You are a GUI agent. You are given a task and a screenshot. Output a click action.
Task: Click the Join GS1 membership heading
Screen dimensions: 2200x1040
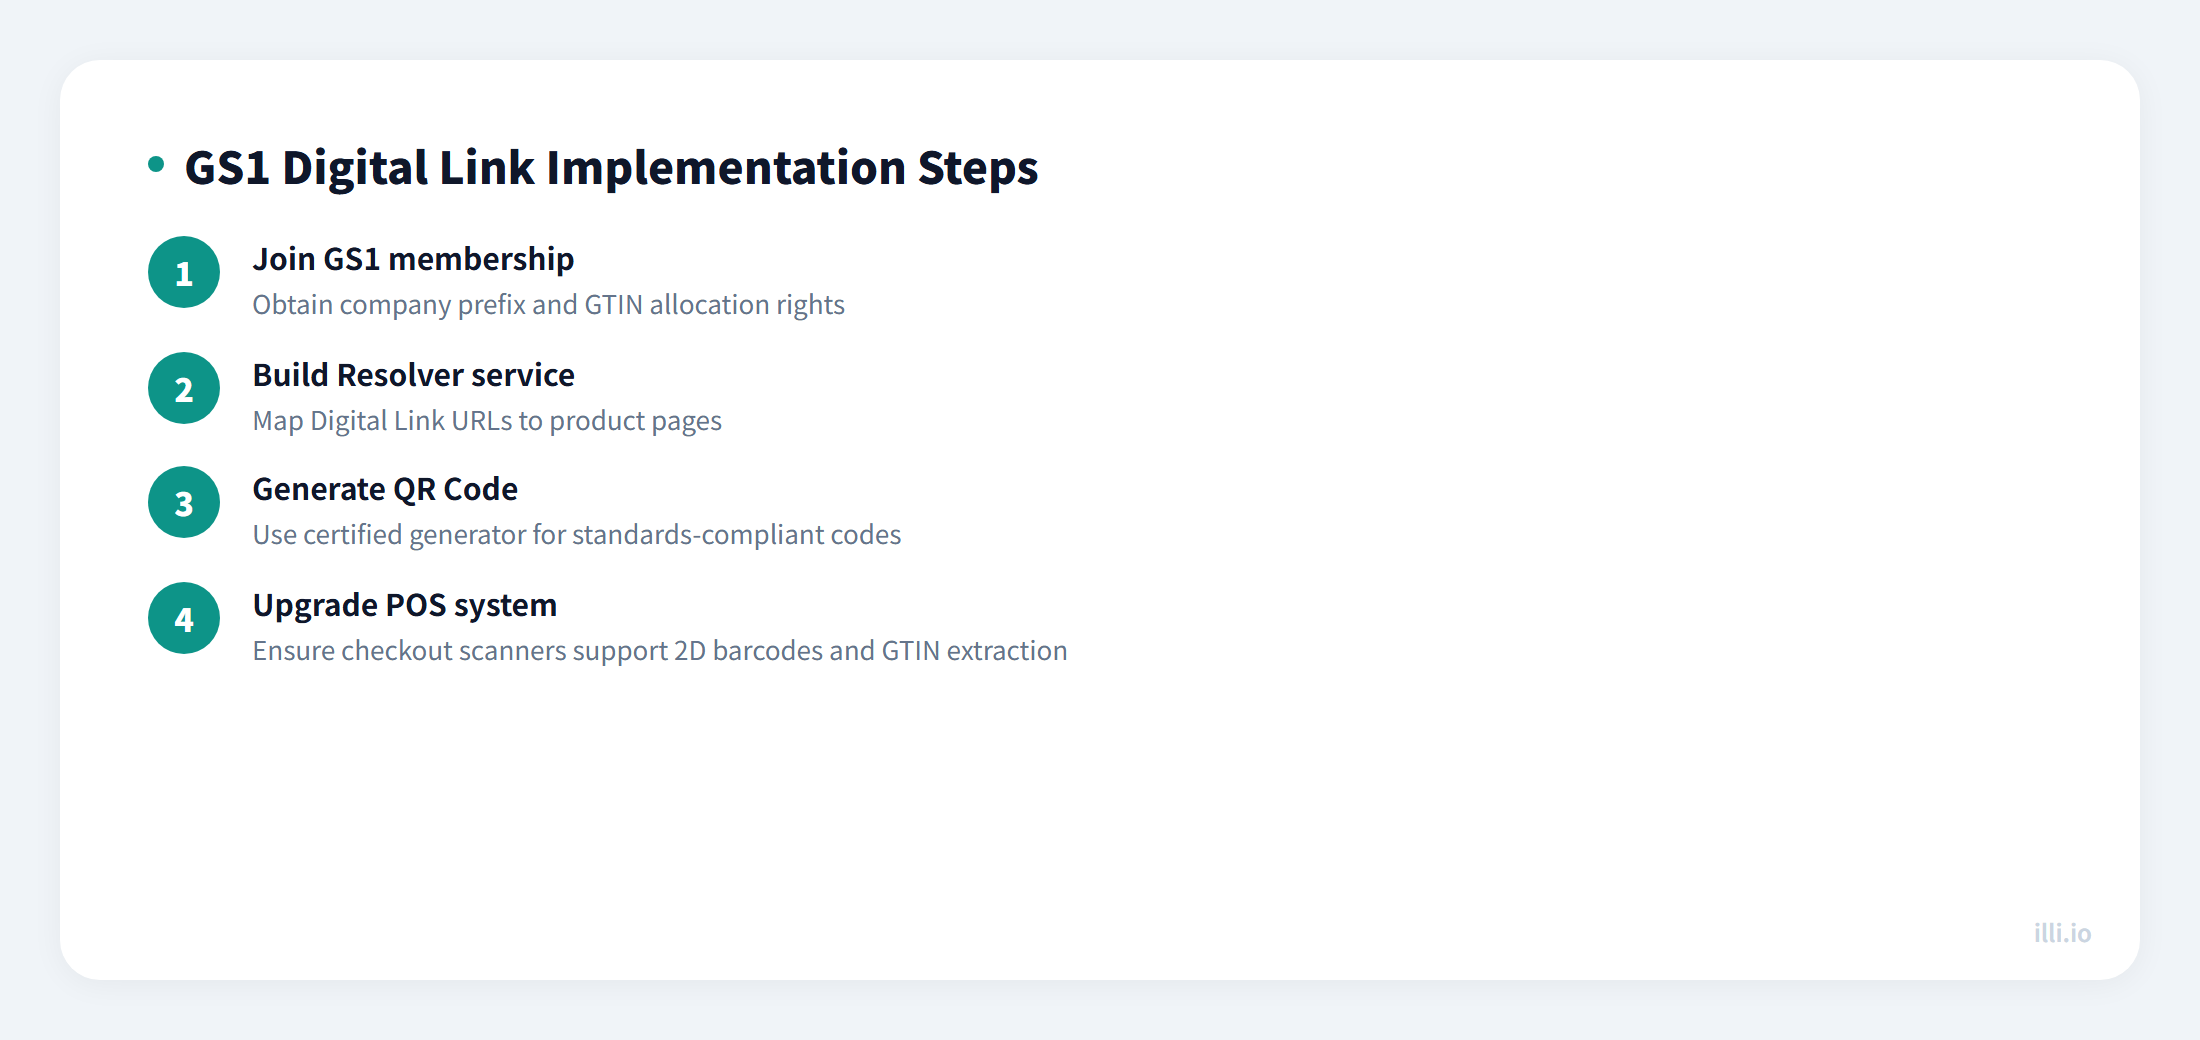coord(413,259)
